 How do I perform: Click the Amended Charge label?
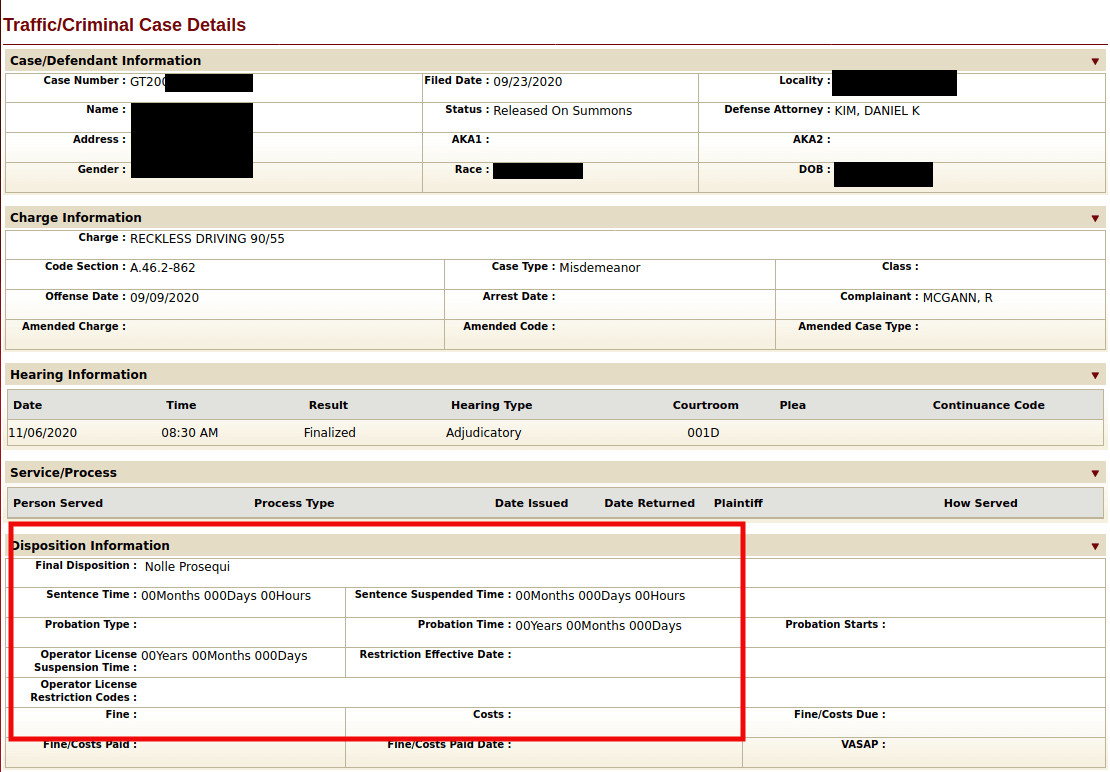coord(74,326)
